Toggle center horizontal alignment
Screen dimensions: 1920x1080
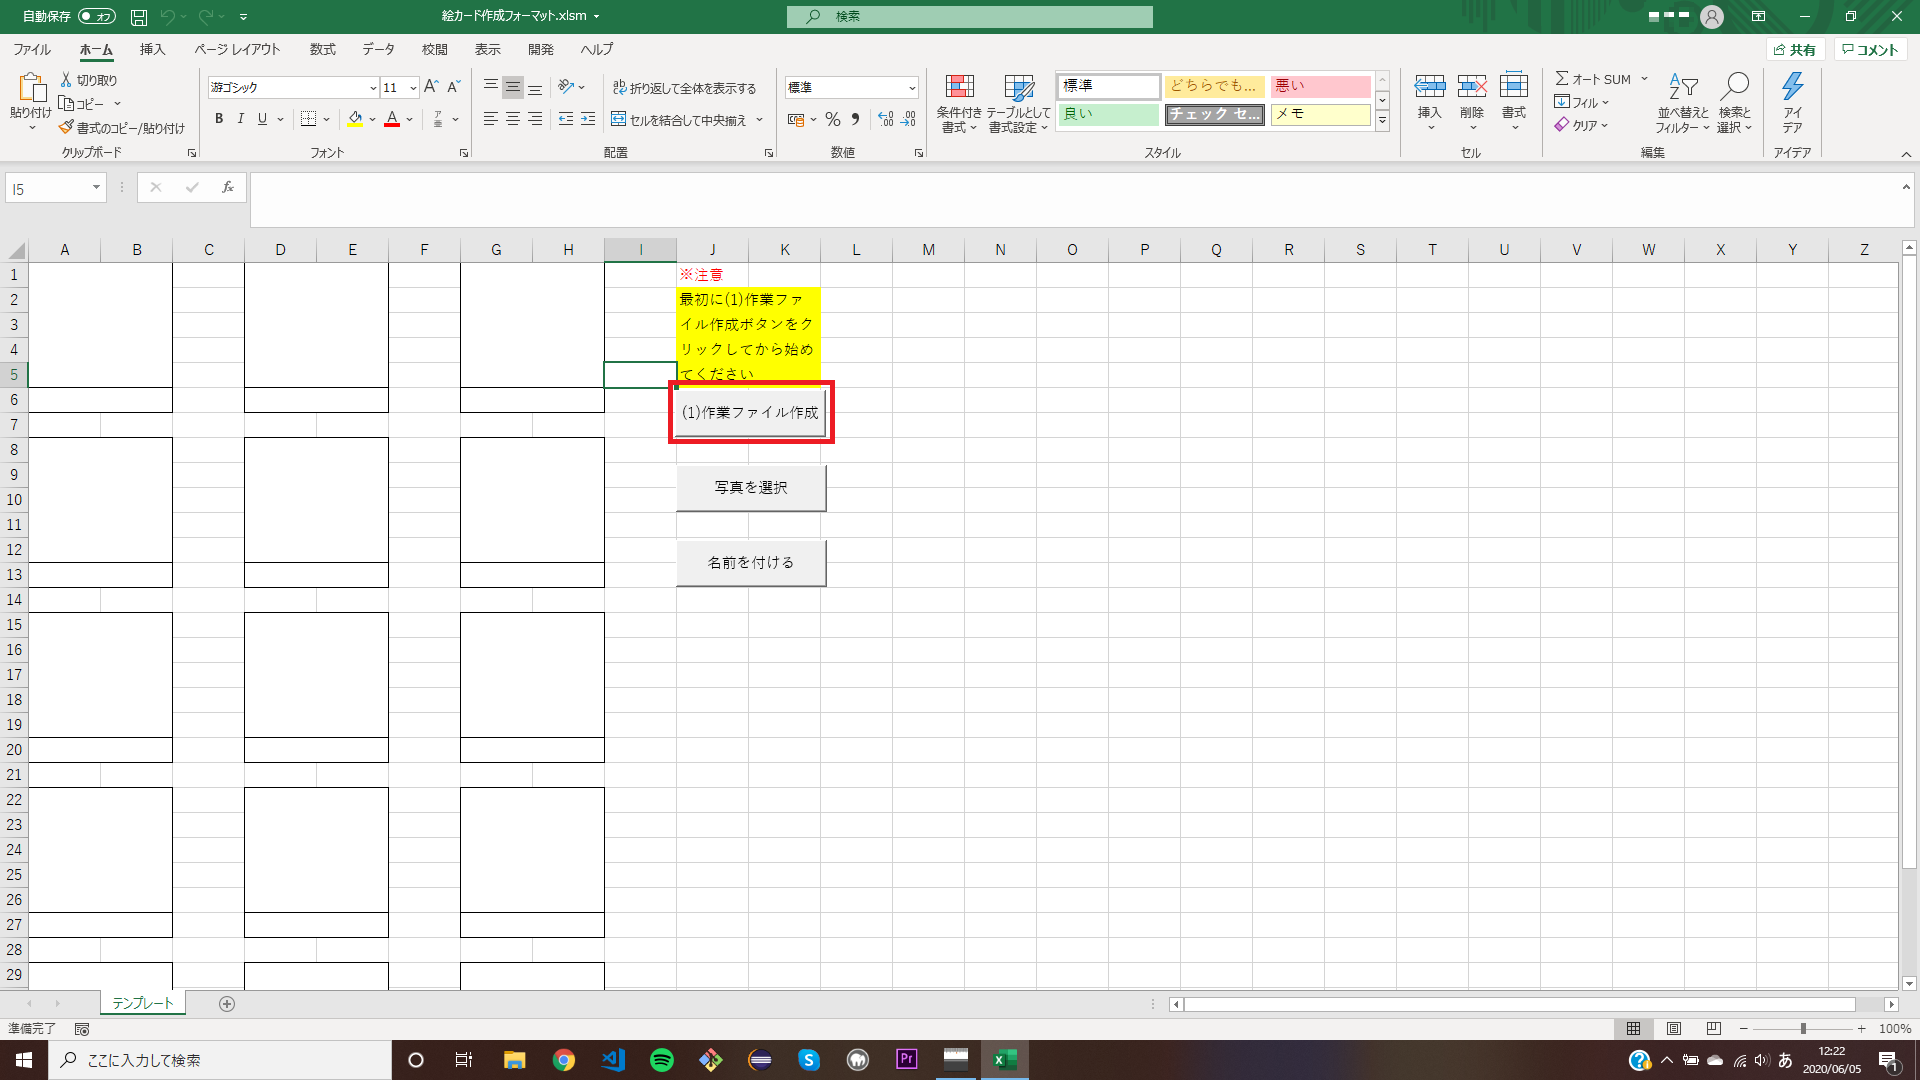(513, 119)
